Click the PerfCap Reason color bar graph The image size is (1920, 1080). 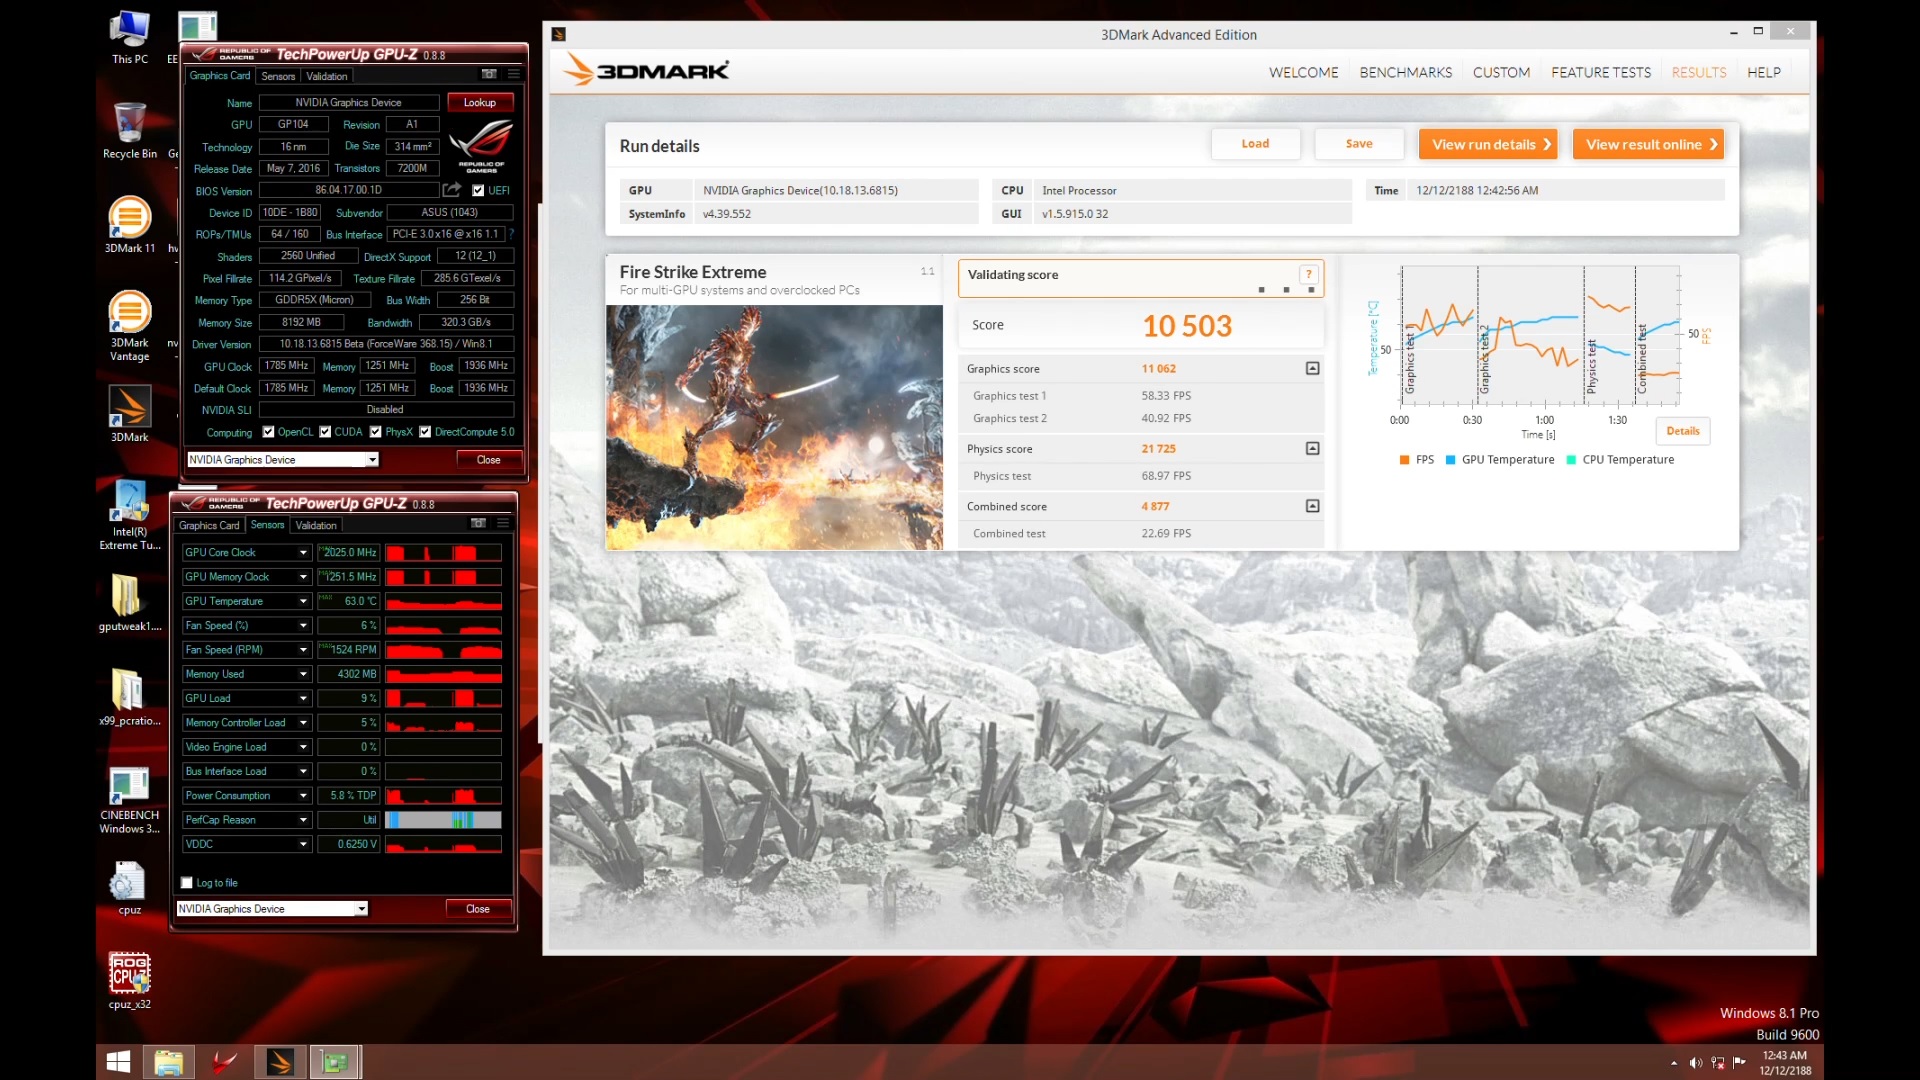pos(443,820)
